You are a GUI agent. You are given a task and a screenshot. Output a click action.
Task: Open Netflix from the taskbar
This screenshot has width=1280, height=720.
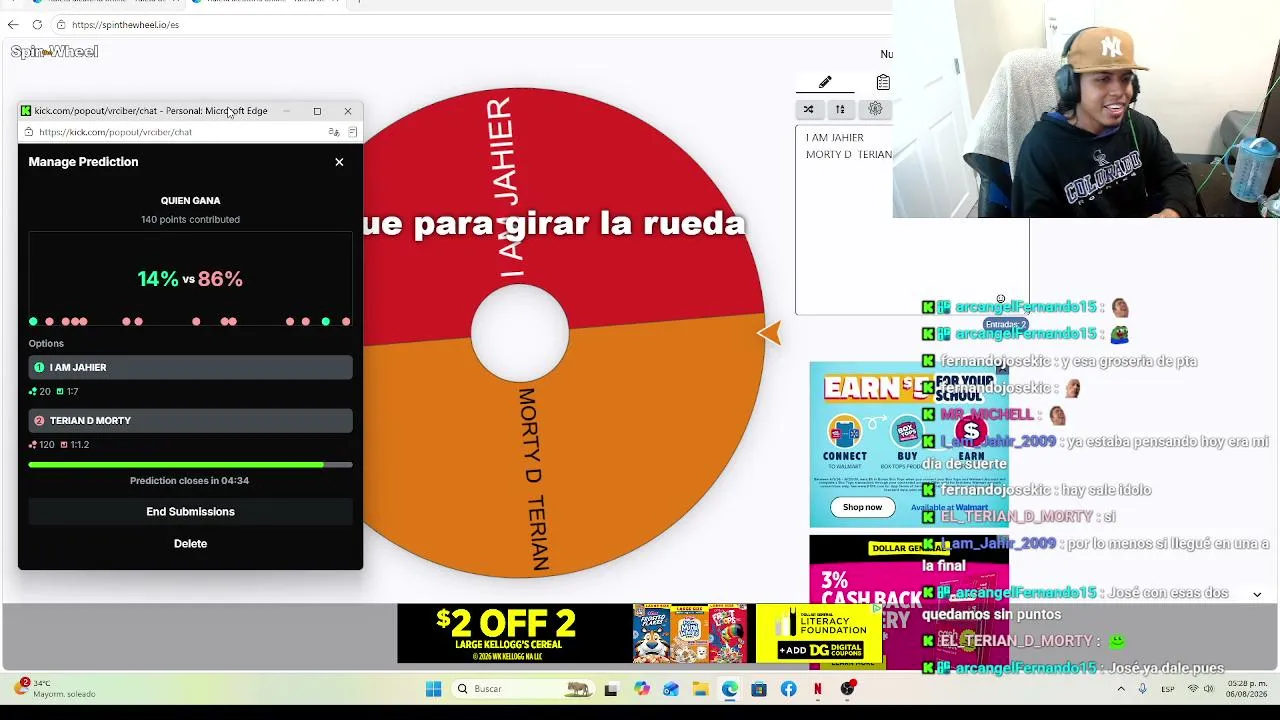pyautogui.click(x=818, y=689)
